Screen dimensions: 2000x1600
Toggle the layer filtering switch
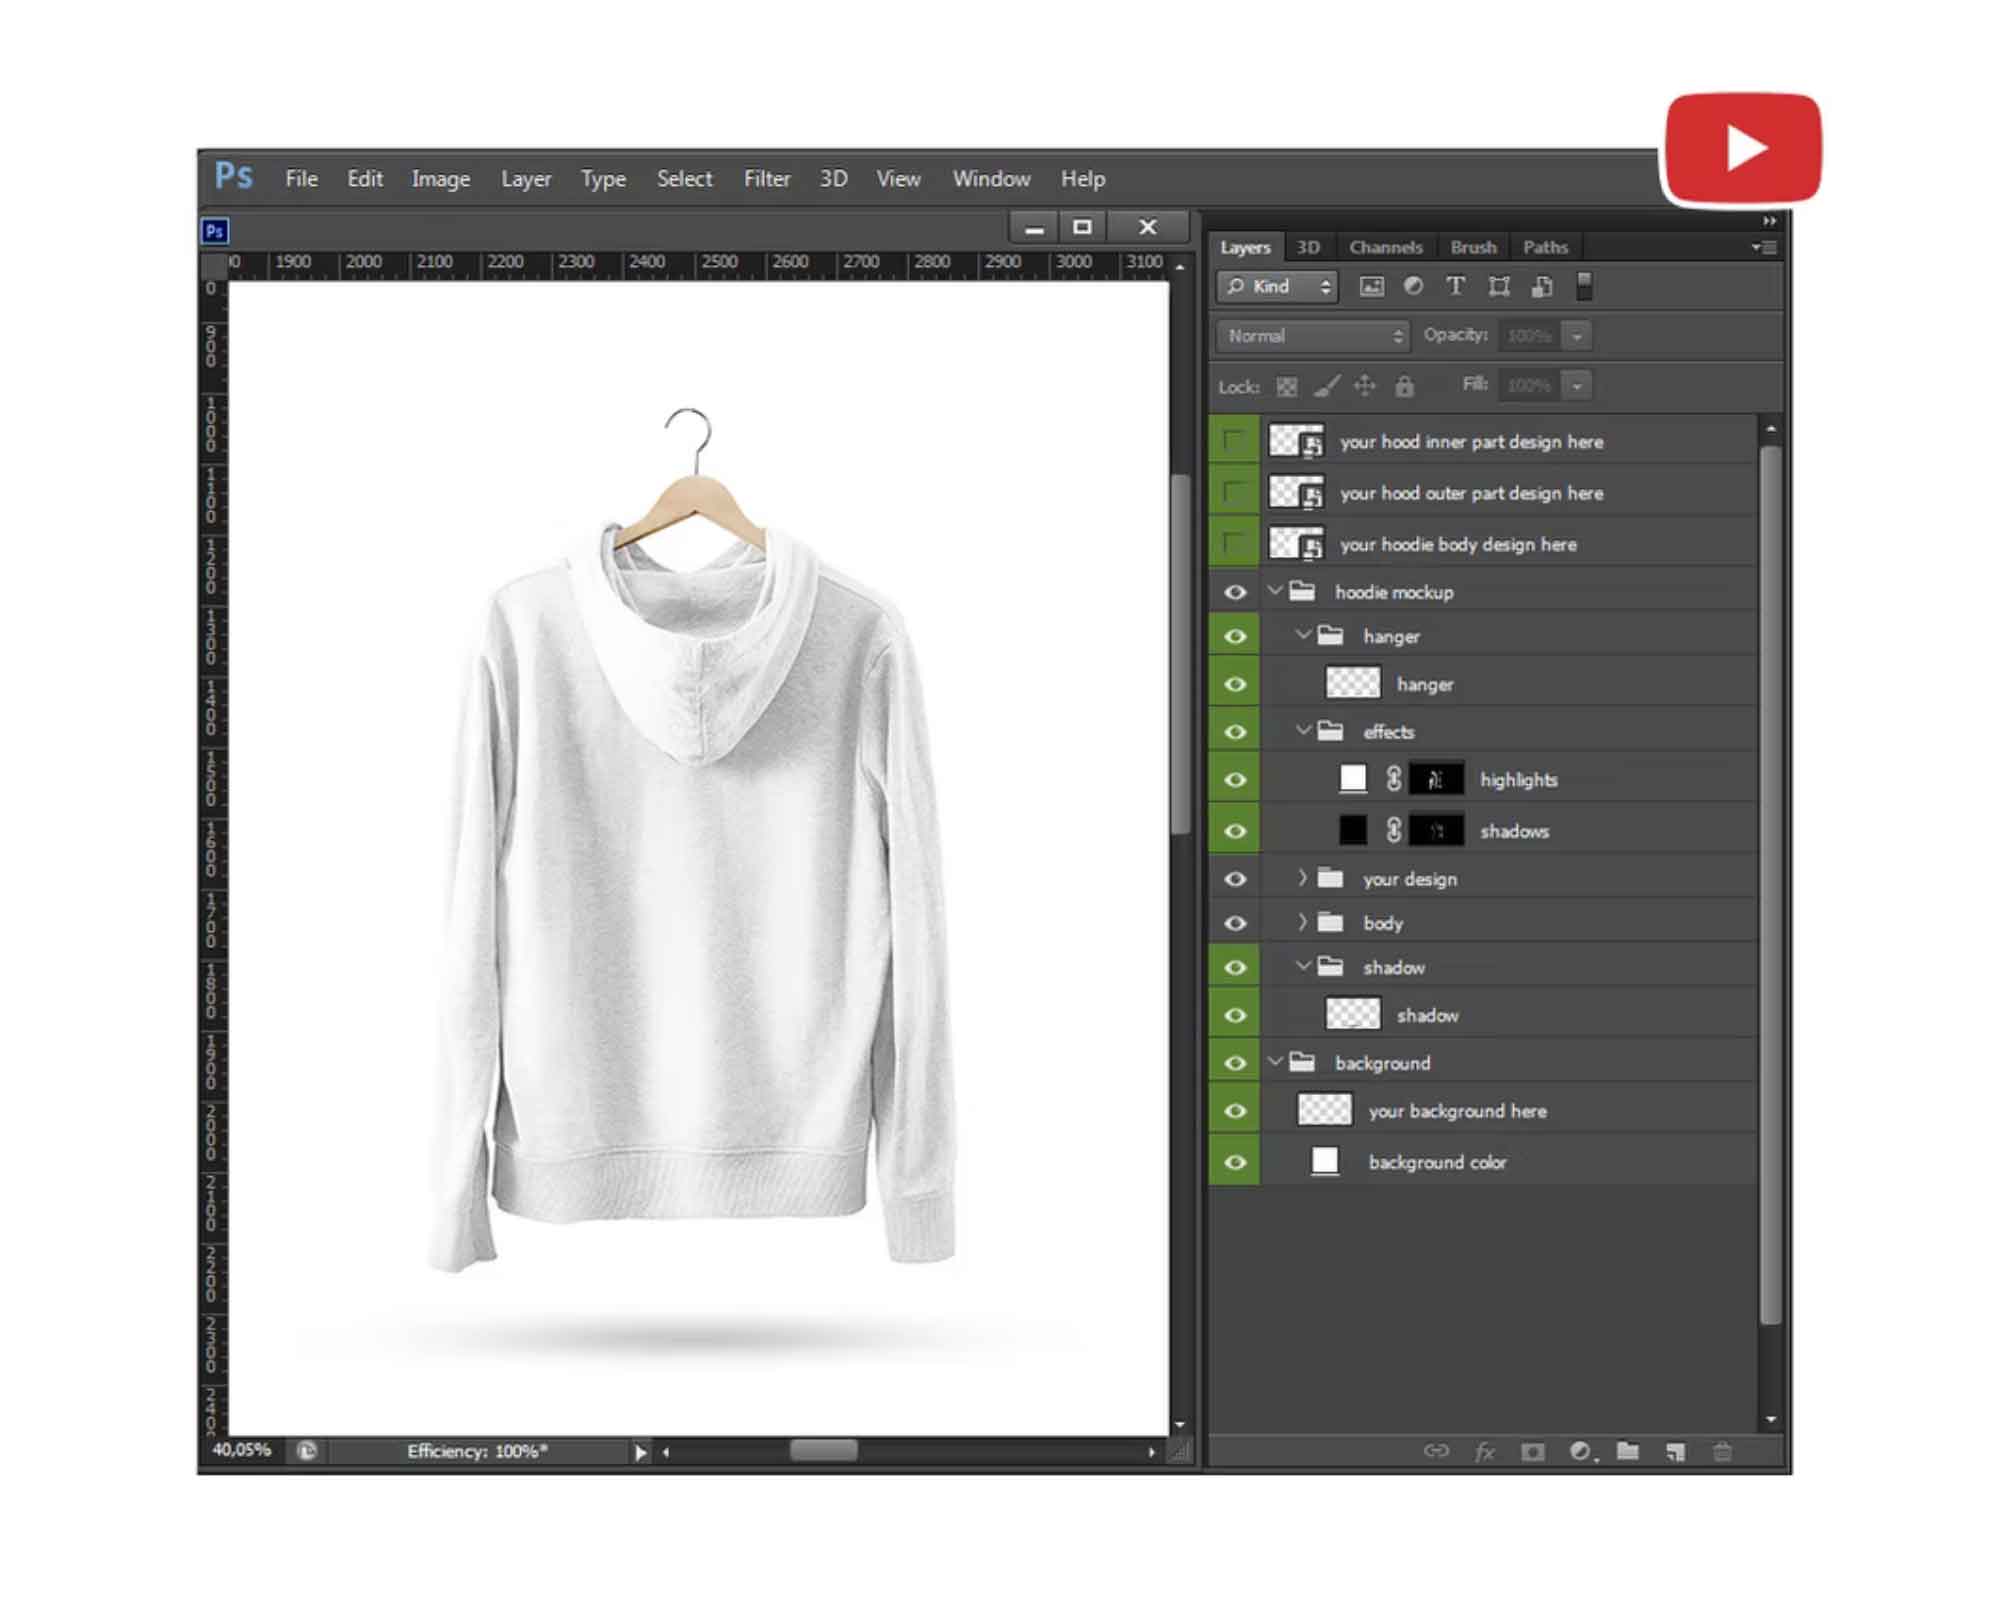click(1584, 287)
